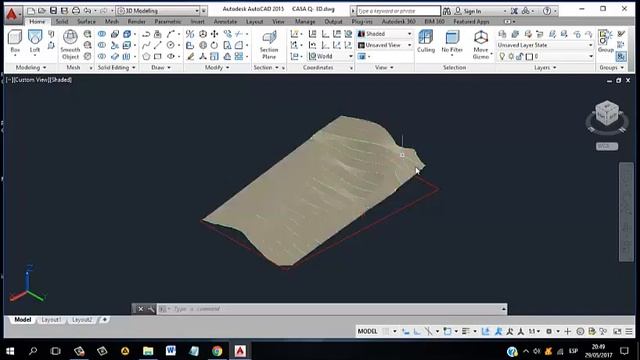This screenshot has width=640, height=360.
Task: Open the command line customize wrench
Action: pos(151,309)
